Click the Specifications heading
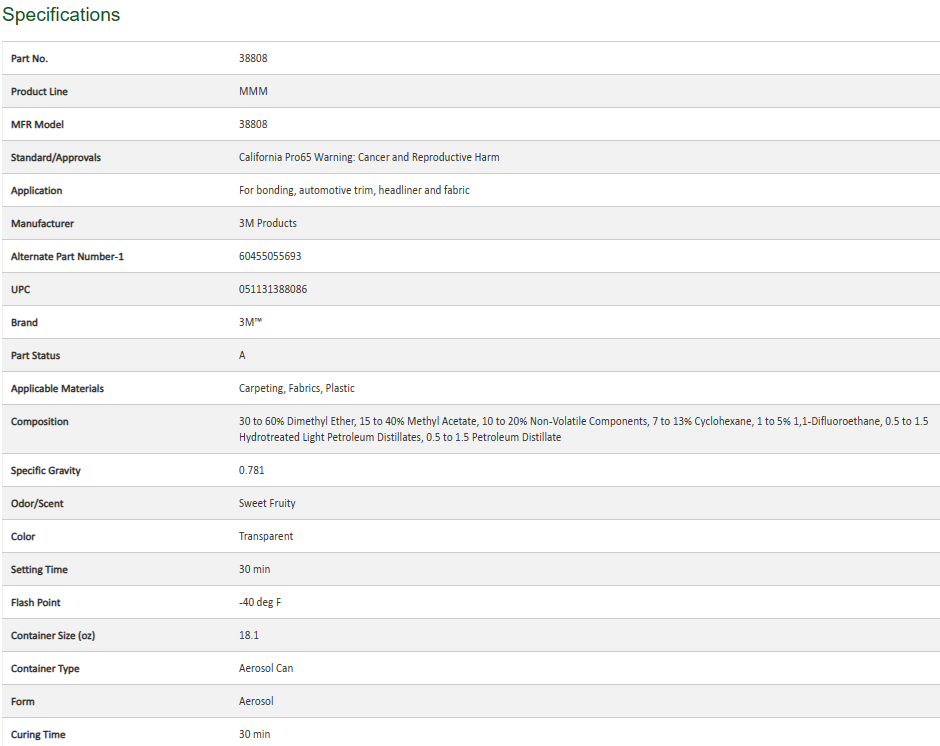 61,15
